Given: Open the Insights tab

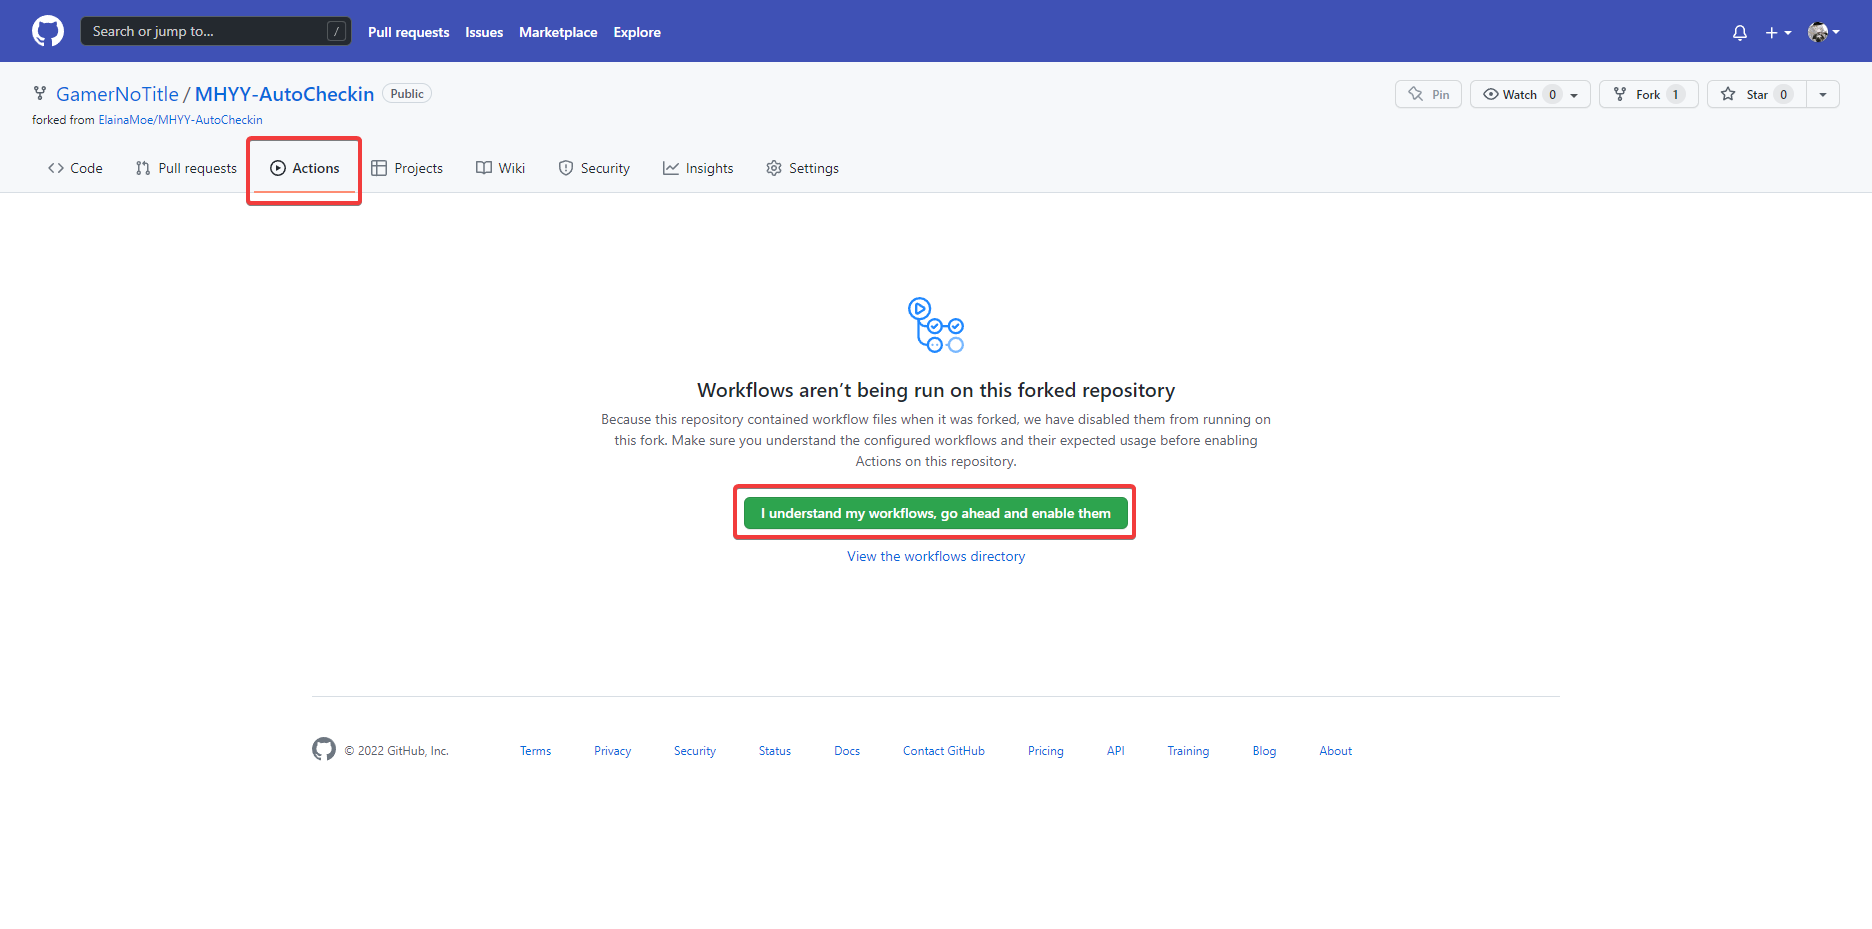Looking at the screenshot, I should [x=698, y=168].
